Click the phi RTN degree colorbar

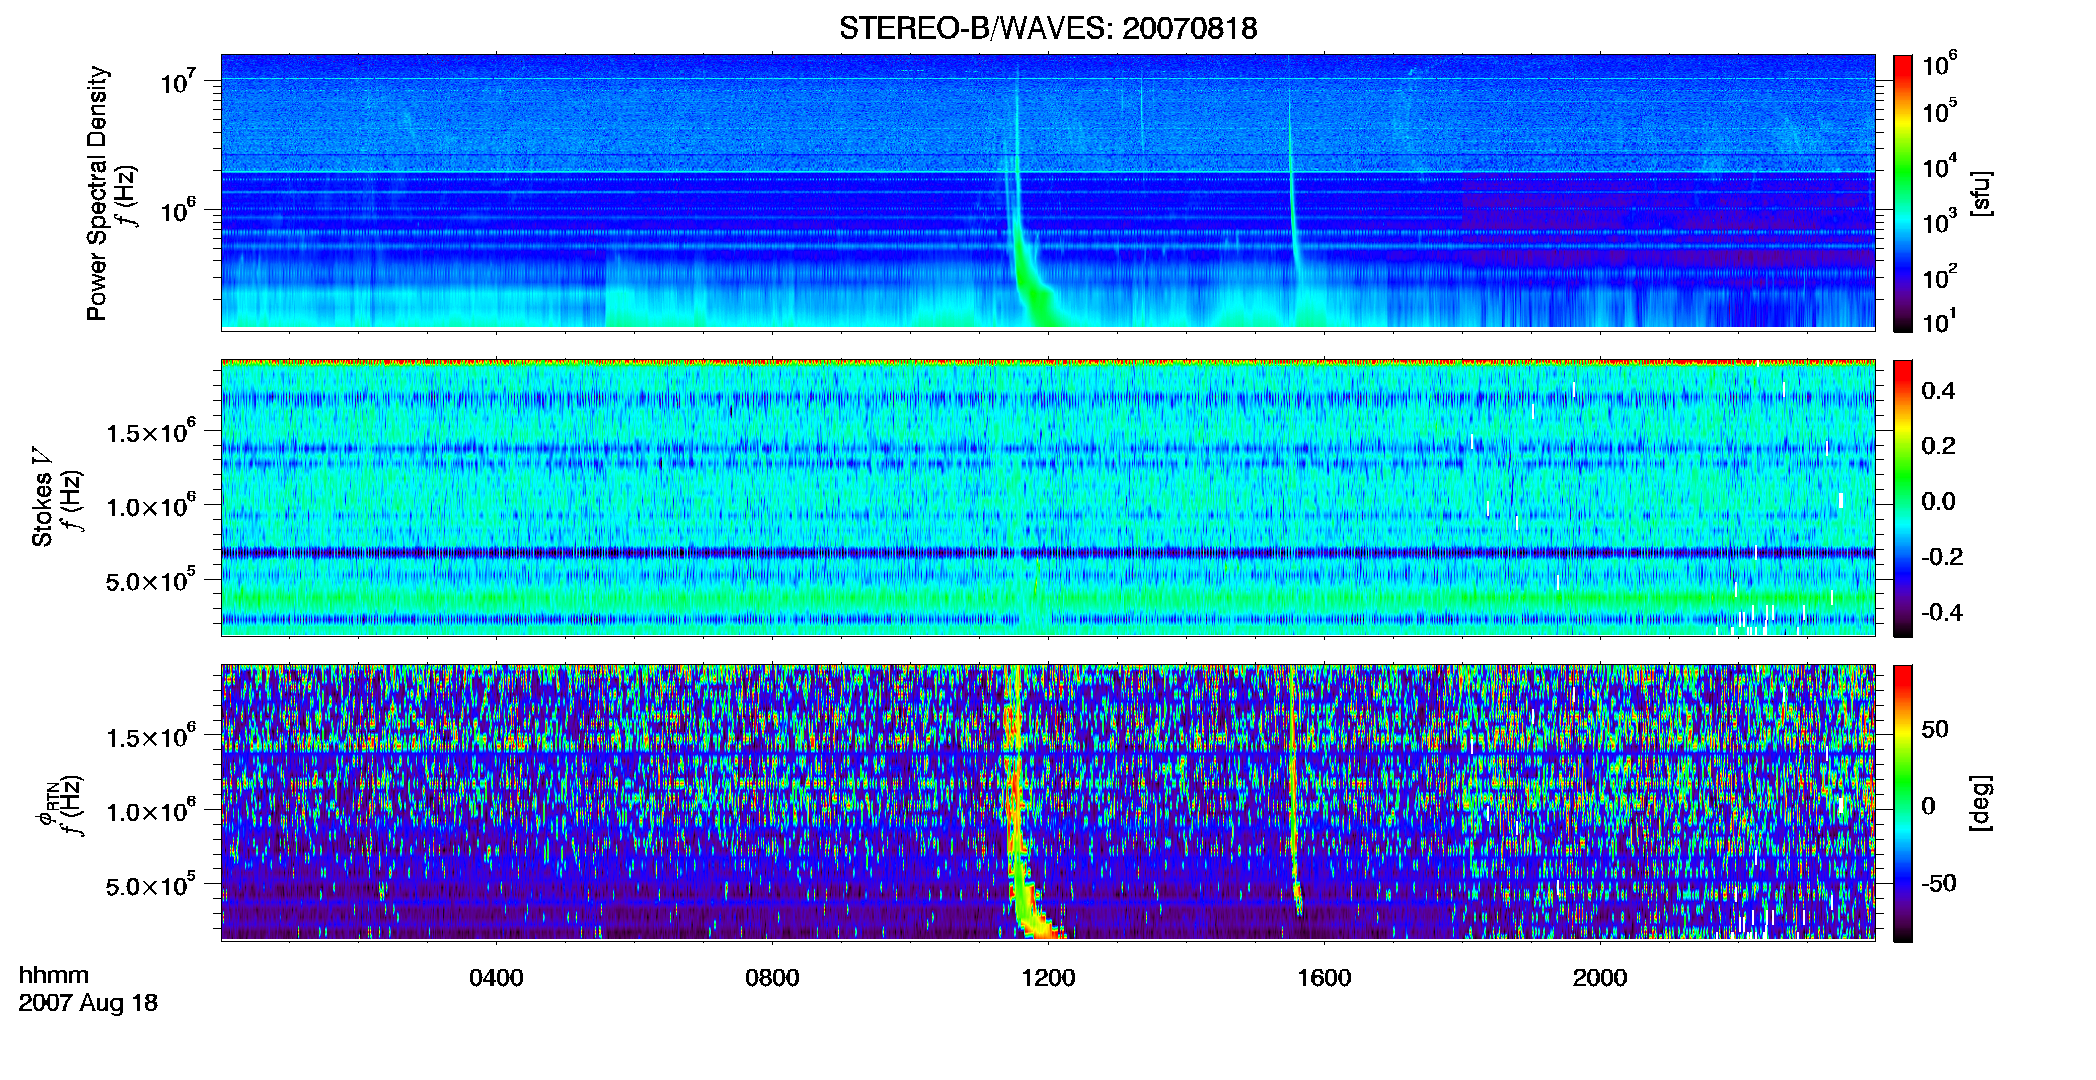click(1903, 803)
